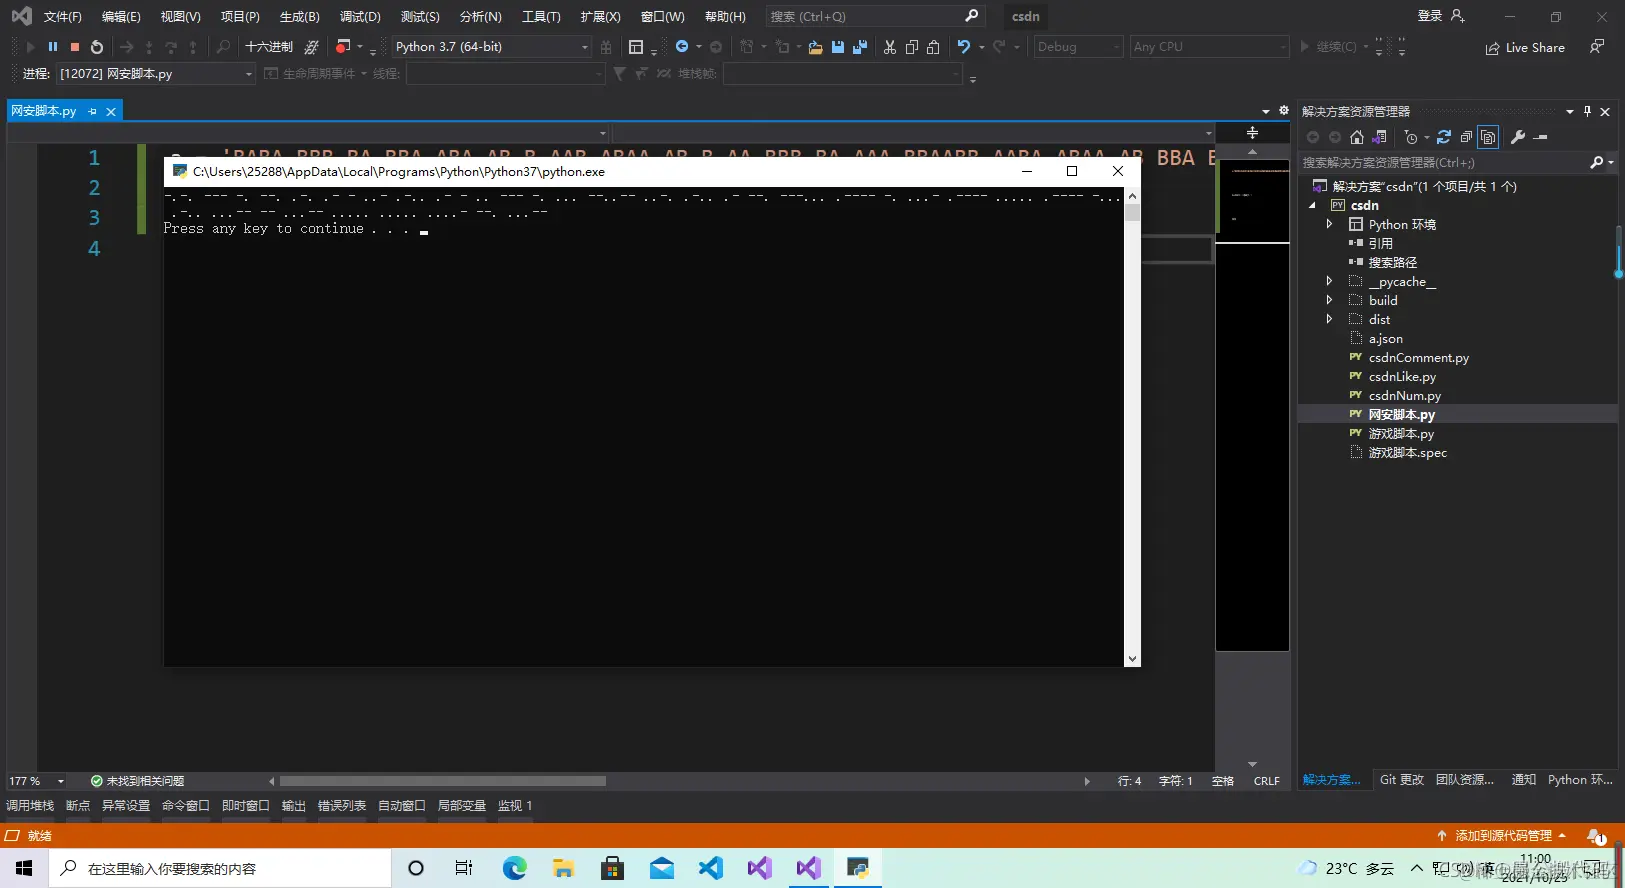This screenshot has height=888, width=1625.
Task: Open Windows Start menu
Action: pos(24,868)
